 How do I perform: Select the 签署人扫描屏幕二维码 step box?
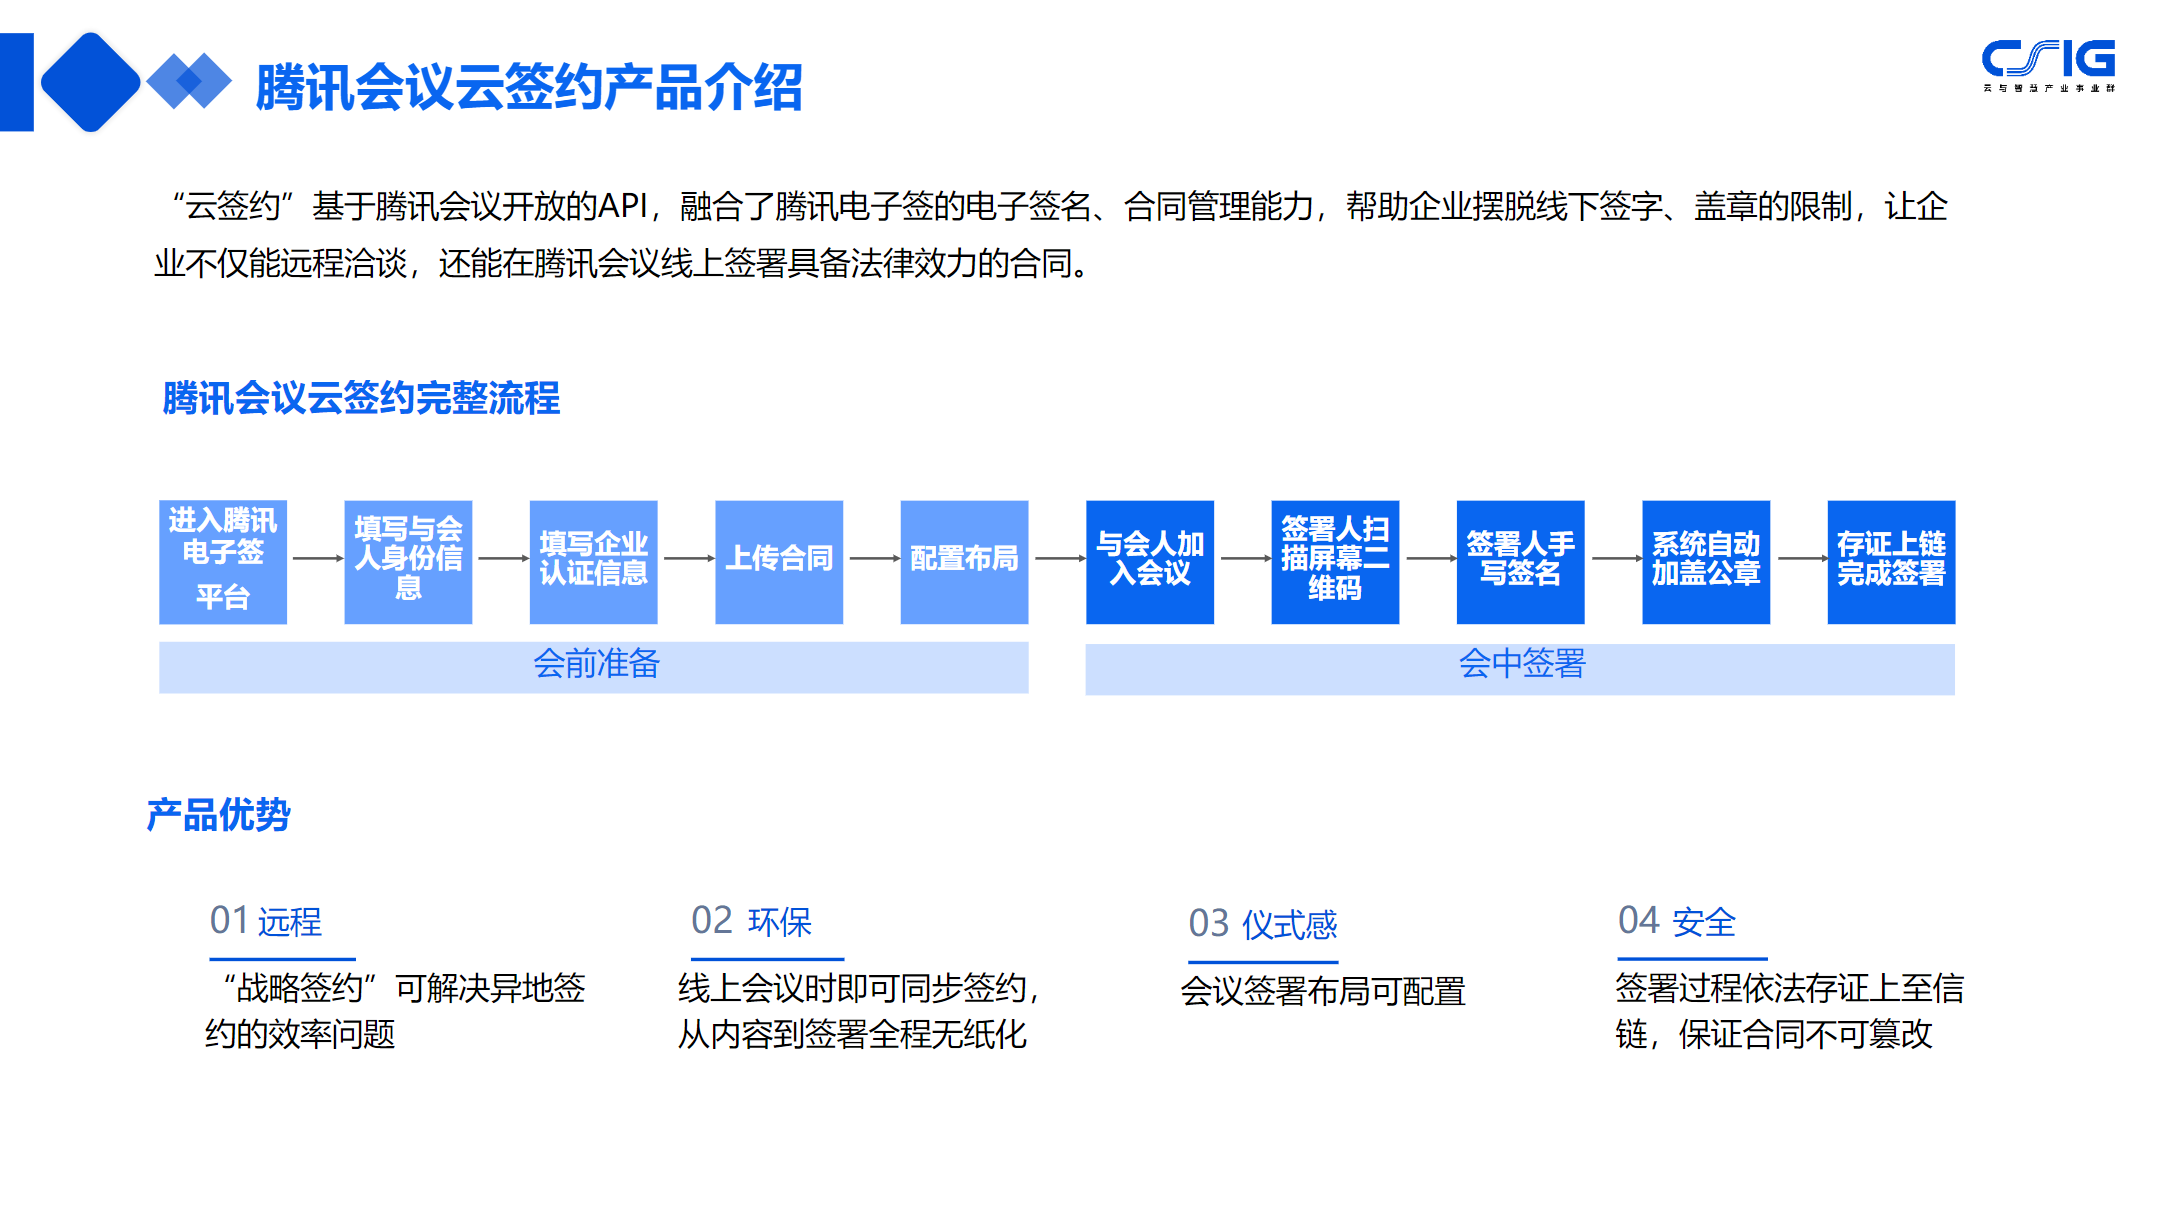(1335, 562)
